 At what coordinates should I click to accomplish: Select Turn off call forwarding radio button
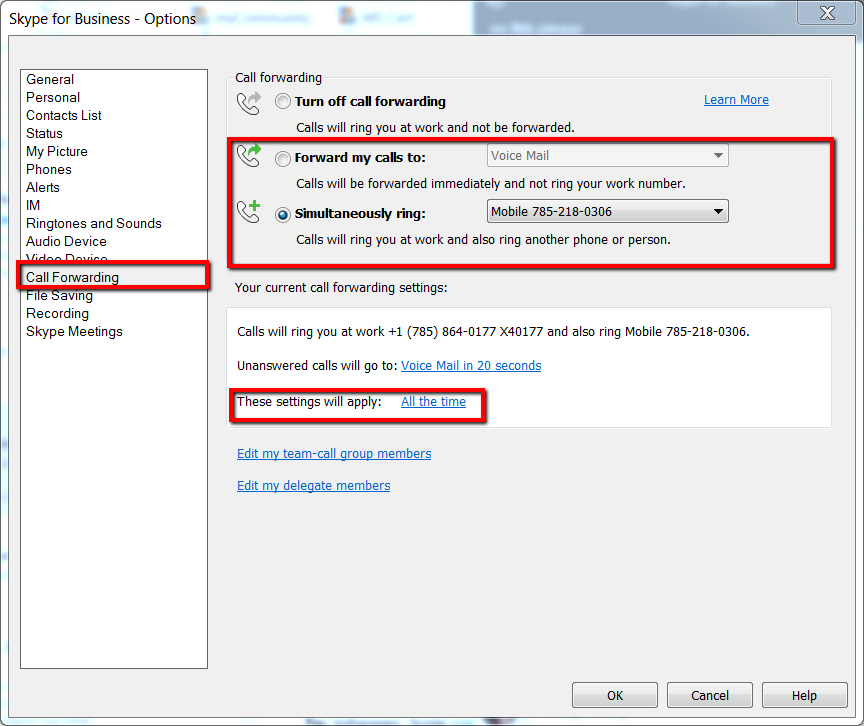[x=283, y=101]
